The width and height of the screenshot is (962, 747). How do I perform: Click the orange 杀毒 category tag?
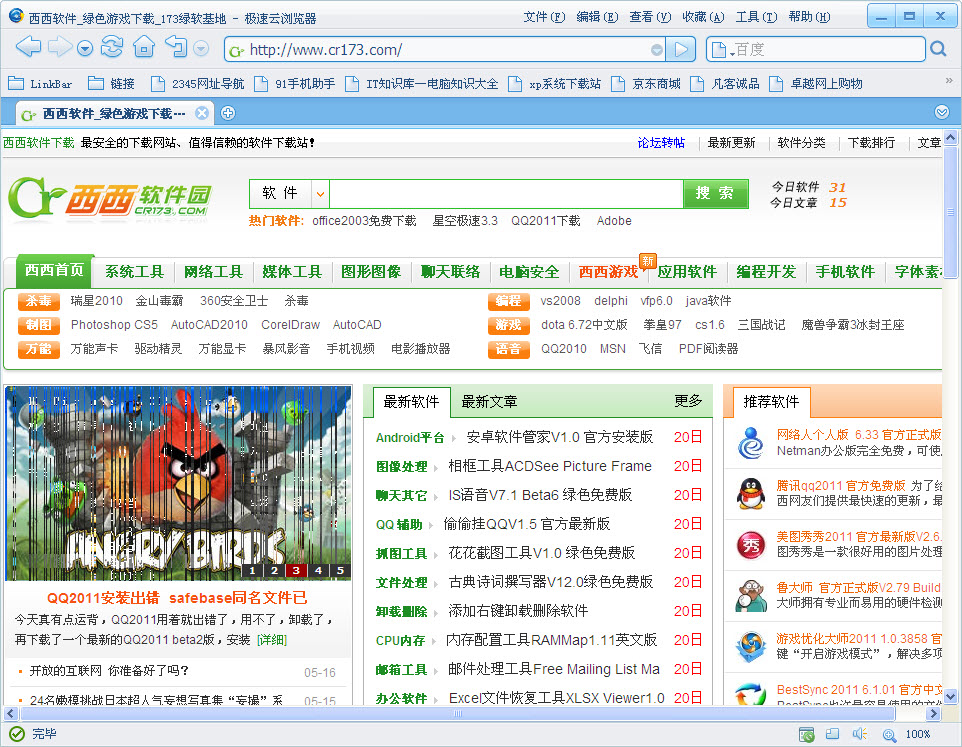tap(39, 301)
